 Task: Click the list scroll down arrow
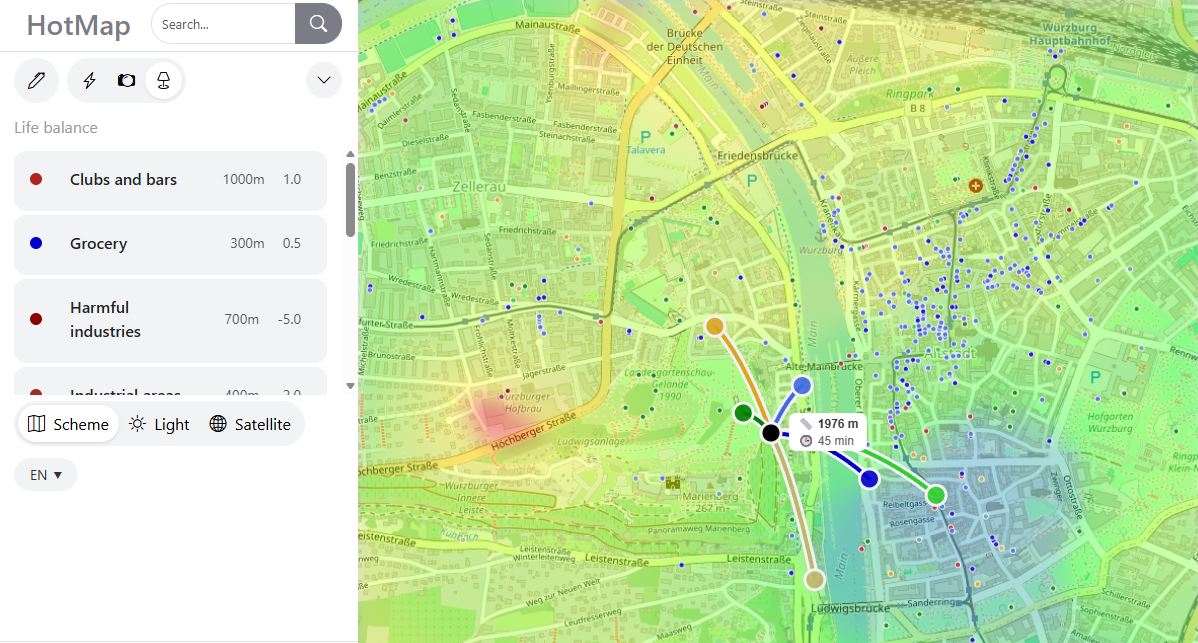(x=350, y=386)
